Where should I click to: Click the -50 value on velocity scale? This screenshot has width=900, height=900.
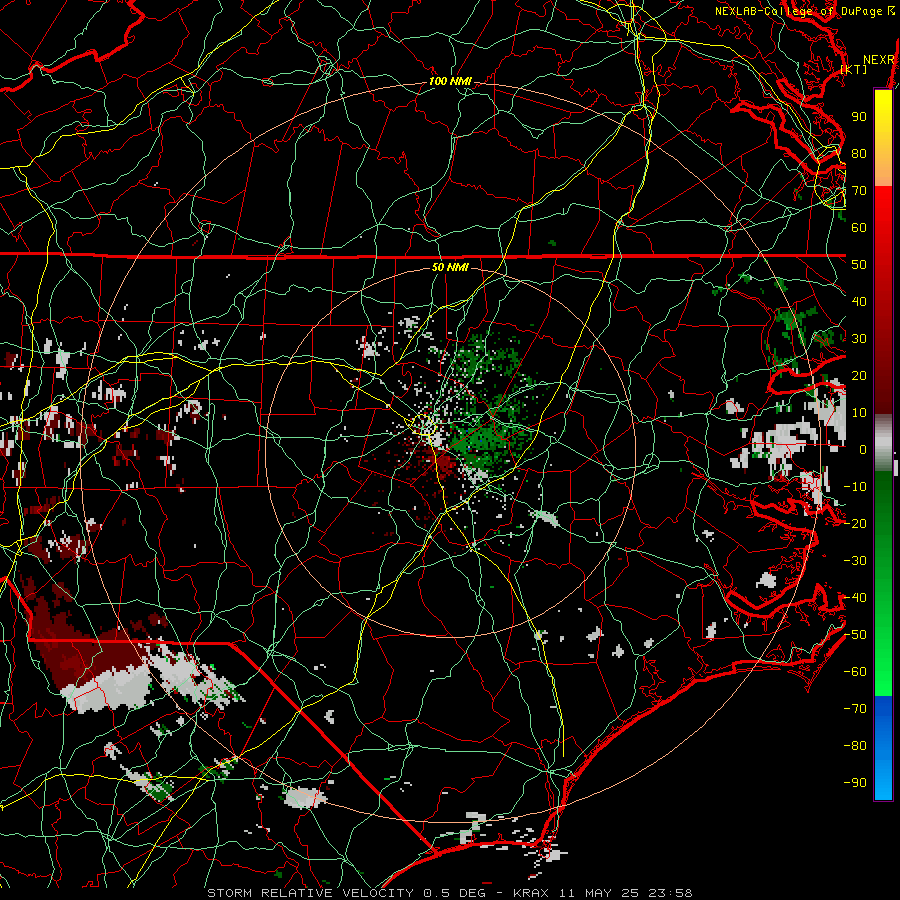pyautogui.click(x=855, y=635)
